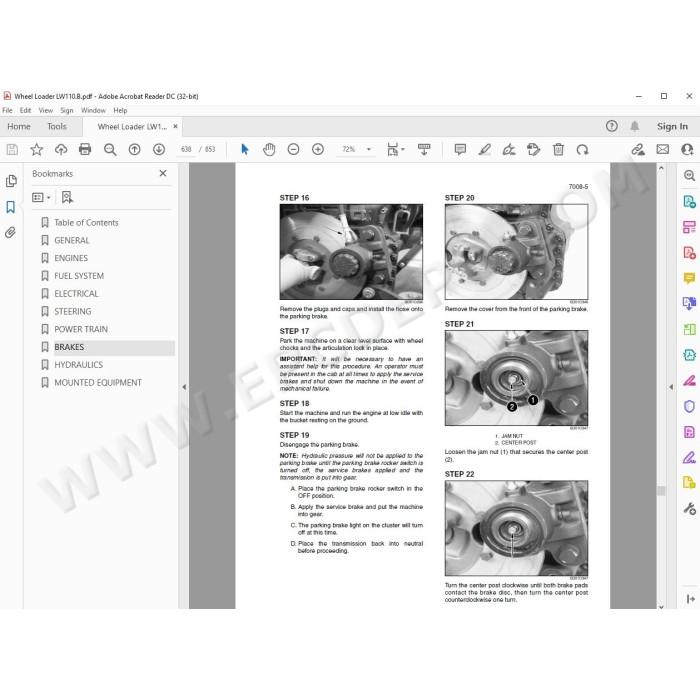Jump to the STEERING bookmark
700x700 pixels.
72,312
